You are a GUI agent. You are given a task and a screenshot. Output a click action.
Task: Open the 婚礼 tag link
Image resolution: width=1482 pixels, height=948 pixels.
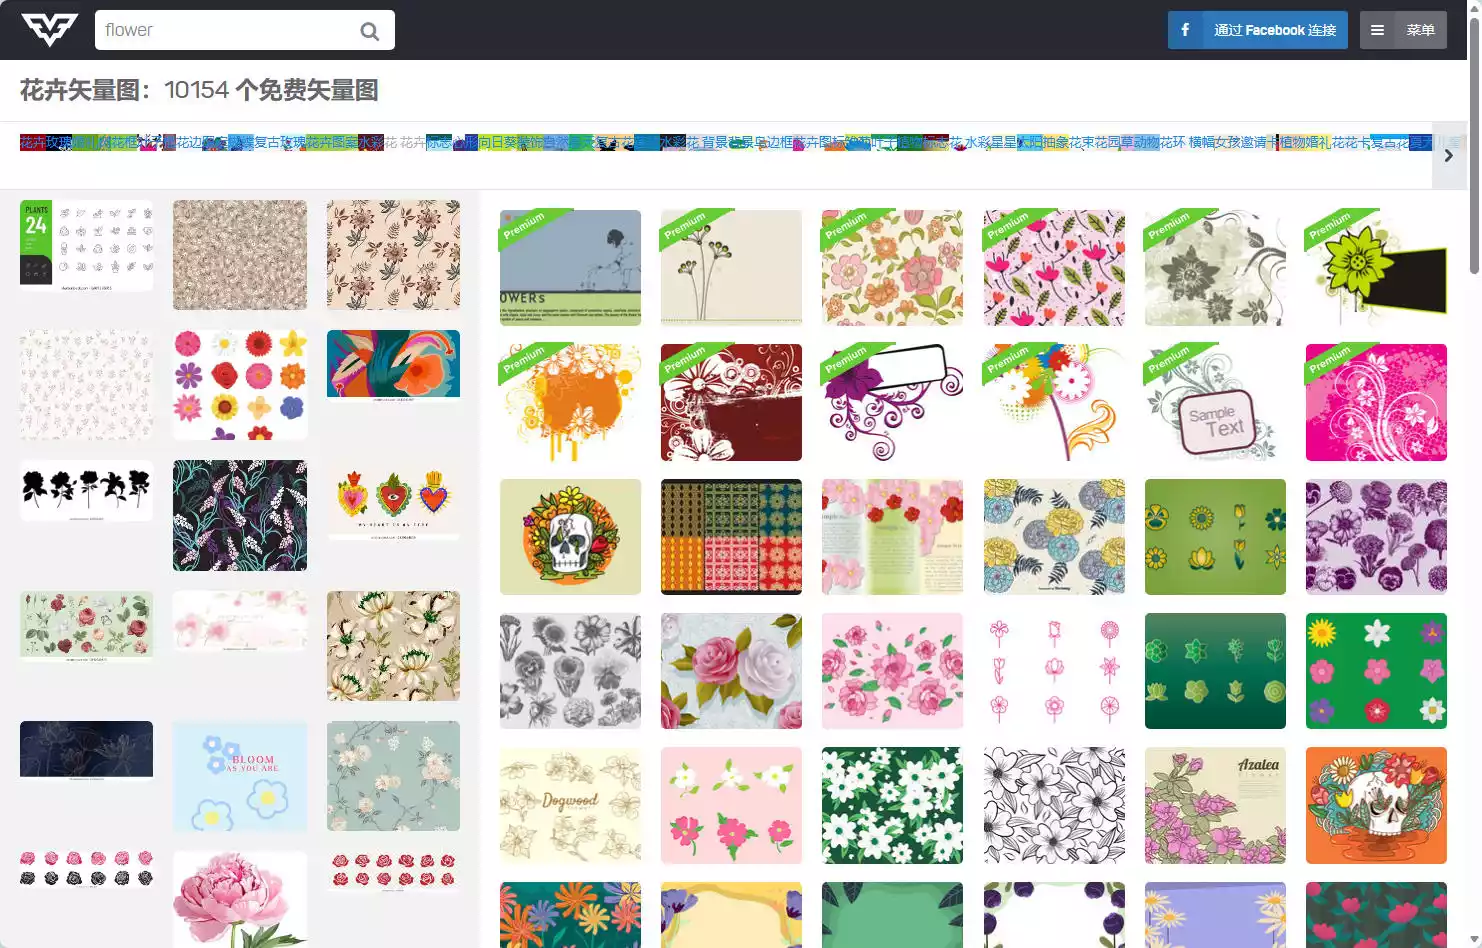[1318, 142]
